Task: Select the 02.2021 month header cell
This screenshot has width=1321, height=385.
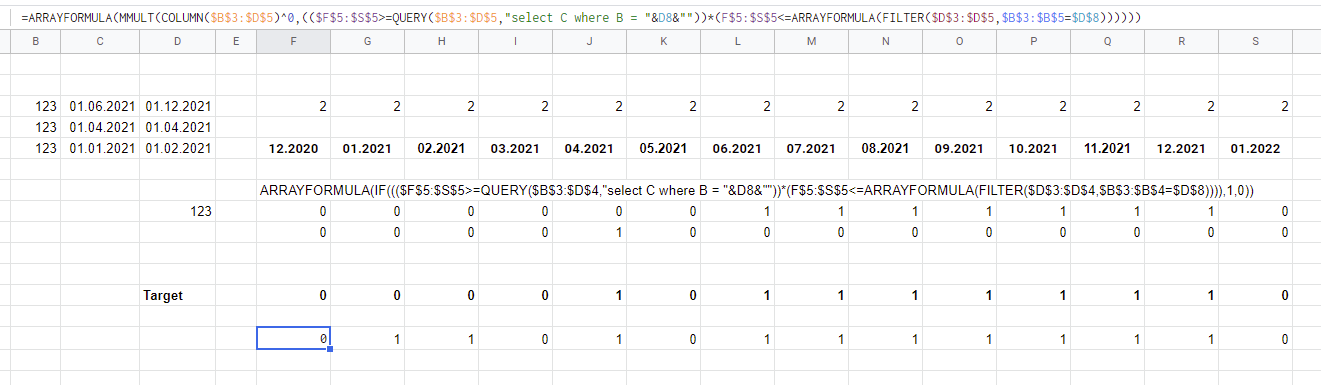Action: pos(442,148)
